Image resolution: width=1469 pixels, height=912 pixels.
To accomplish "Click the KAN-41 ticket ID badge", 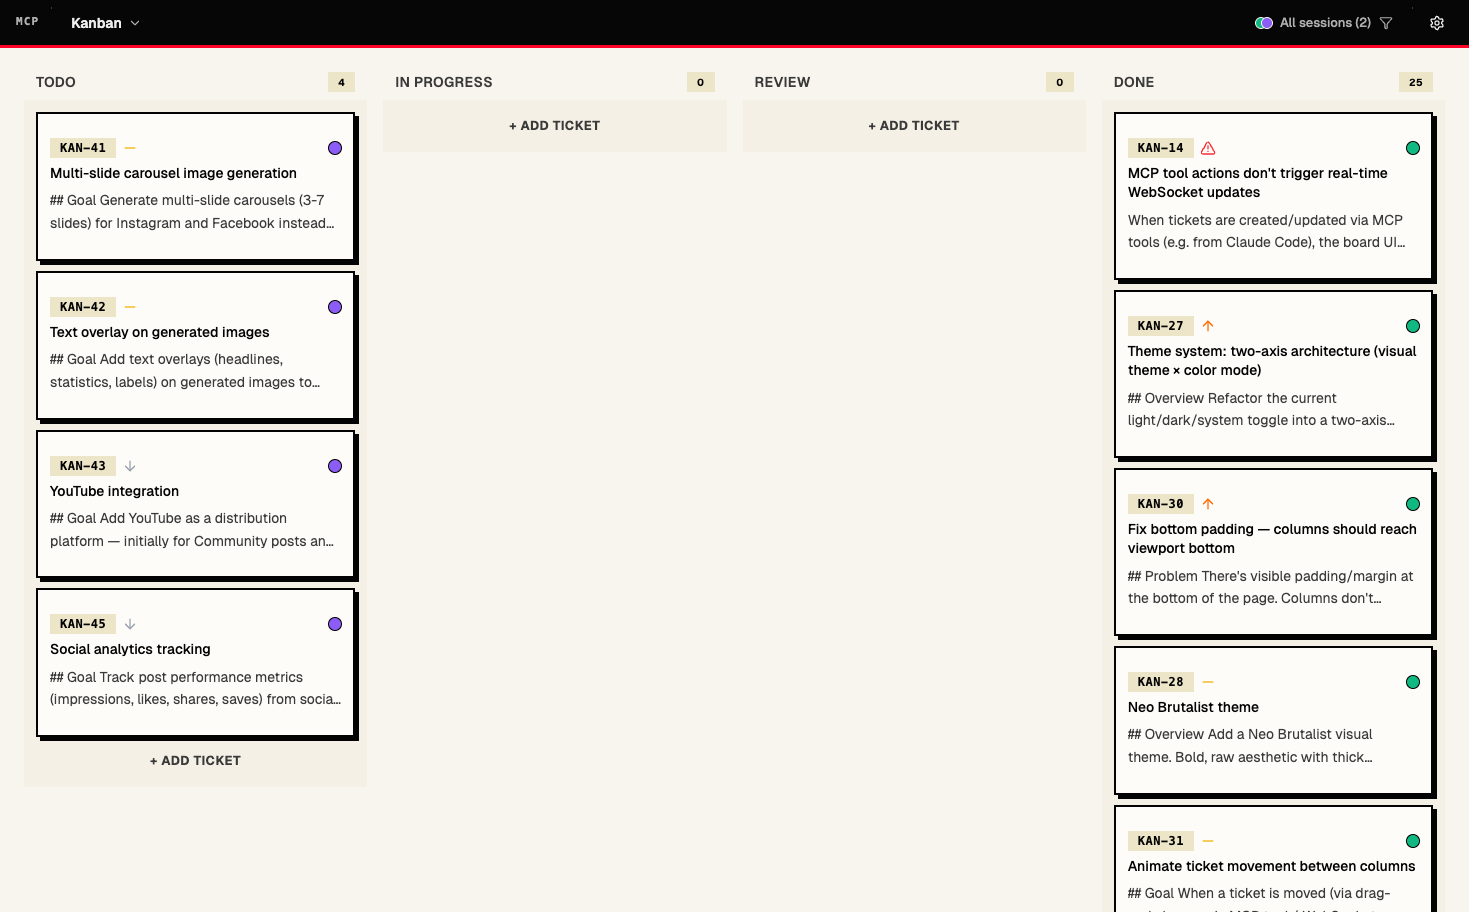I will click(x=83, y=148).
